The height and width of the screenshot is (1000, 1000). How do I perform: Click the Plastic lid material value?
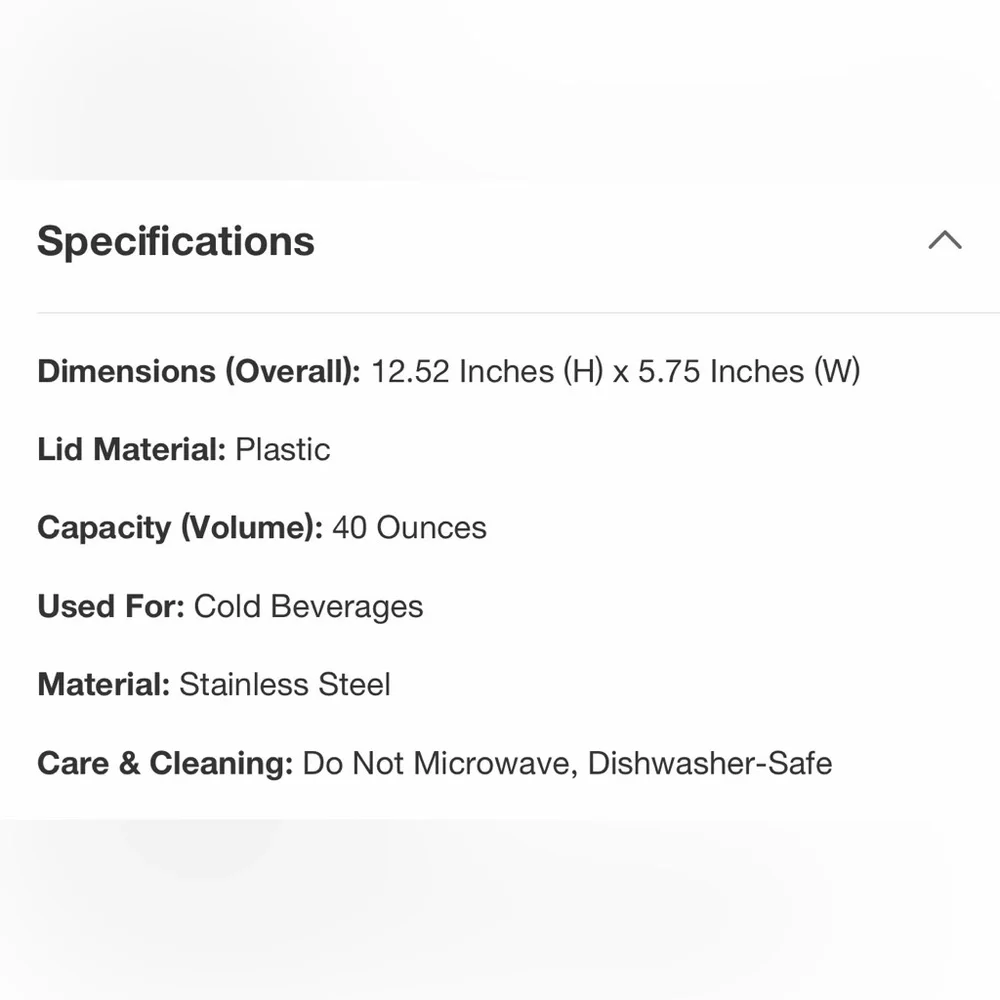point(283,450)
